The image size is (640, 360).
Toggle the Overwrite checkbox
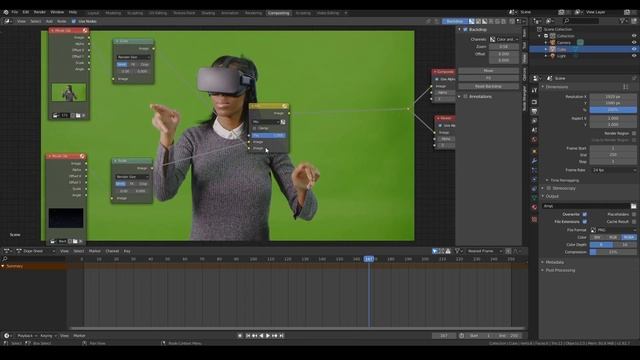[584, 214]
